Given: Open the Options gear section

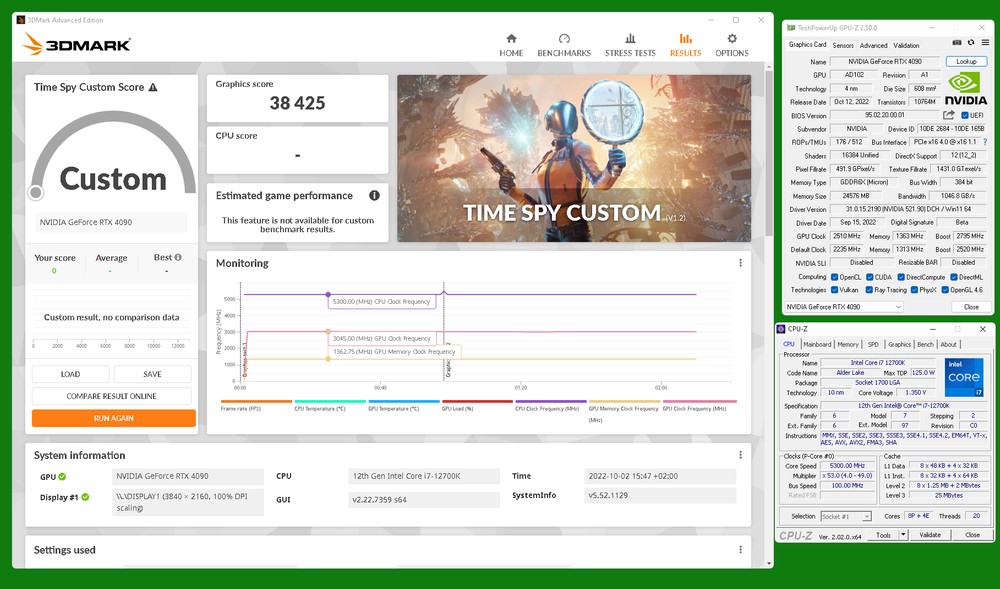Looking at the screenshot, I should 732,45.
